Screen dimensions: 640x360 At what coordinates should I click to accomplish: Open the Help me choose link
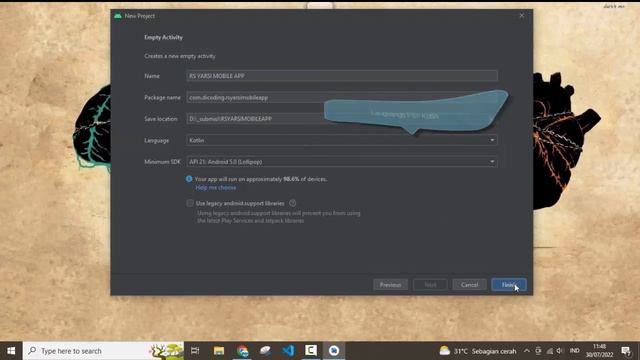216,188
